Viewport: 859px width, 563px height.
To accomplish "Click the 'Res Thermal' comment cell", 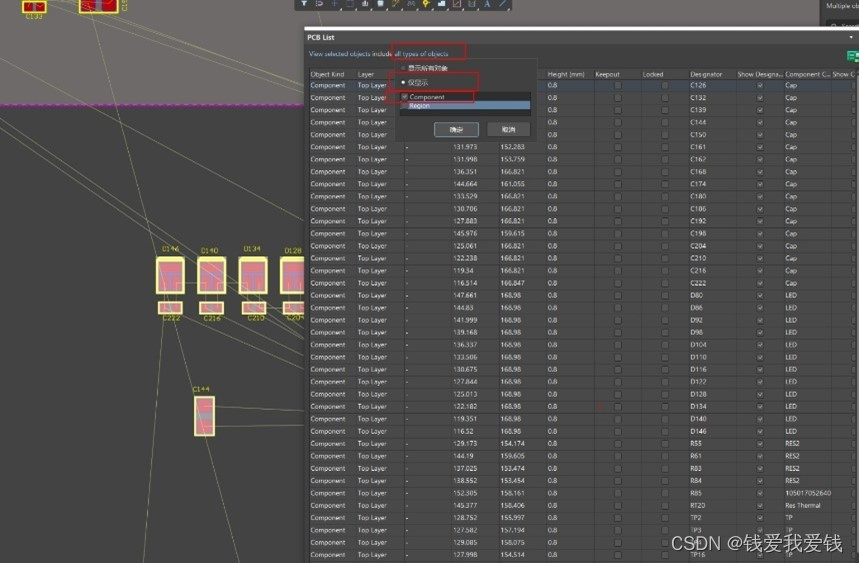I will pos(803,505).
